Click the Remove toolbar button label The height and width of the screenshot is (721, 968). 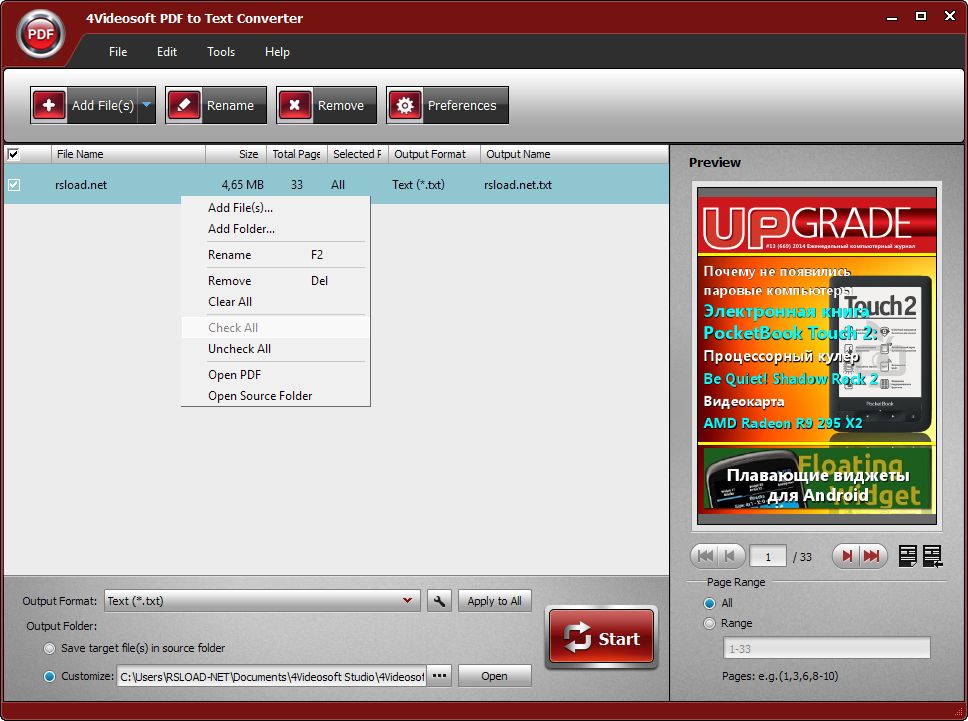[341, 106]
